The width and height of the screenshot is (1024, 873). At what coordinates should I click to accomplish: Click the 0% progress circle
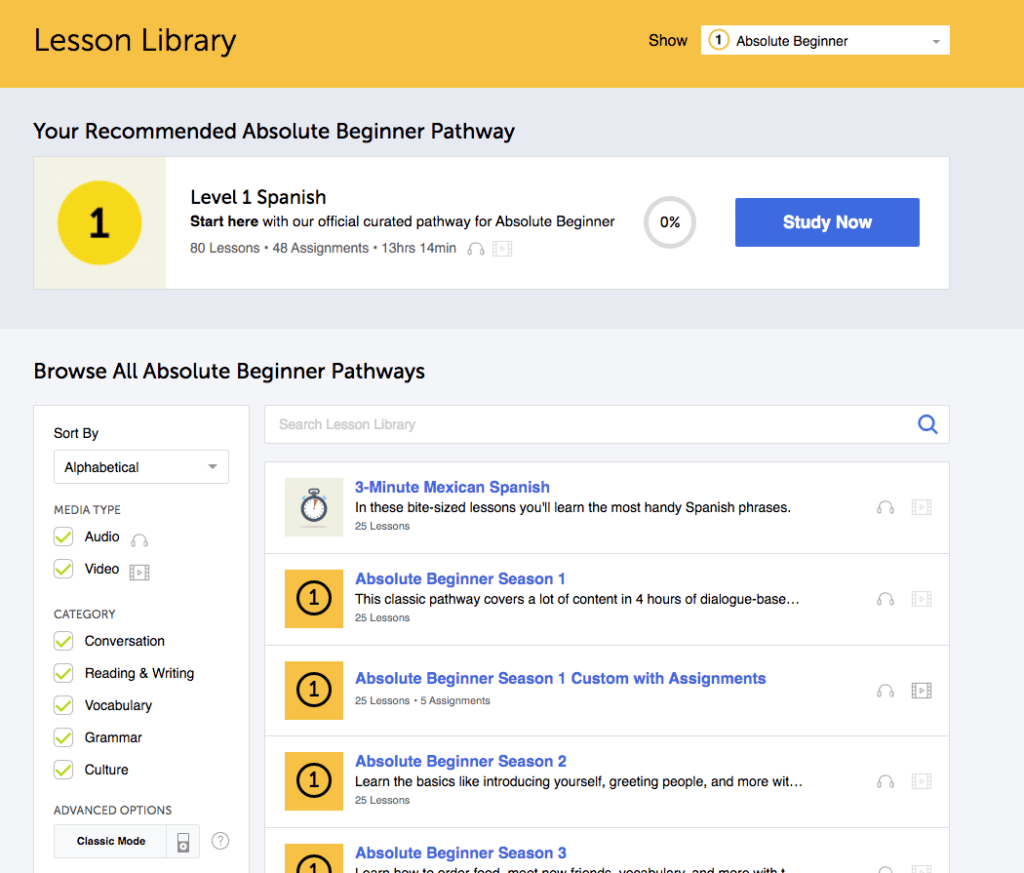(x=669, y=222)
